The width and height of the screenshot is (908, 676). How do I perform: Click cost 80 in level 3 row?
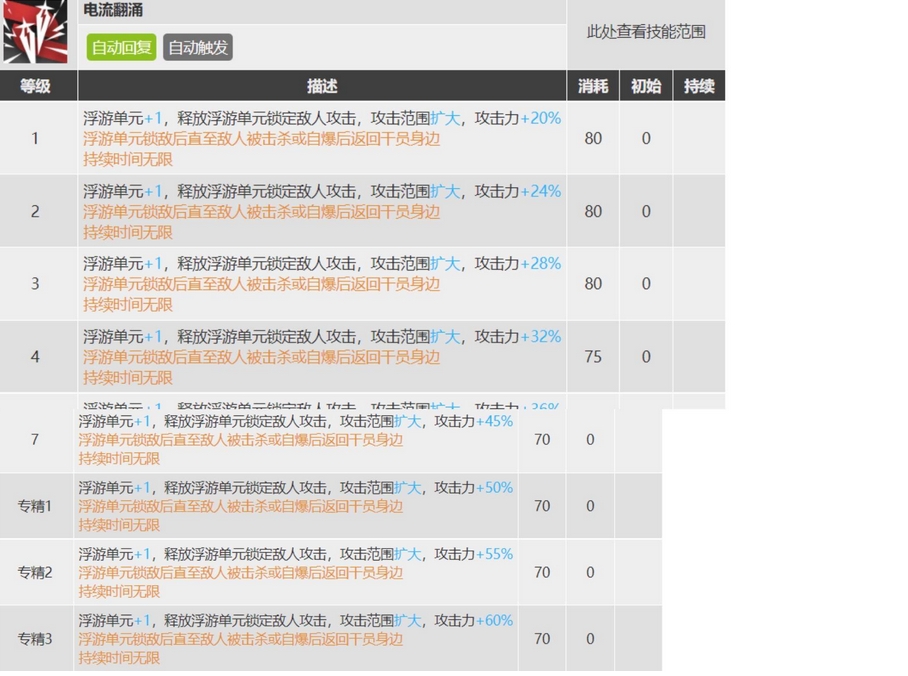[593, 284]
